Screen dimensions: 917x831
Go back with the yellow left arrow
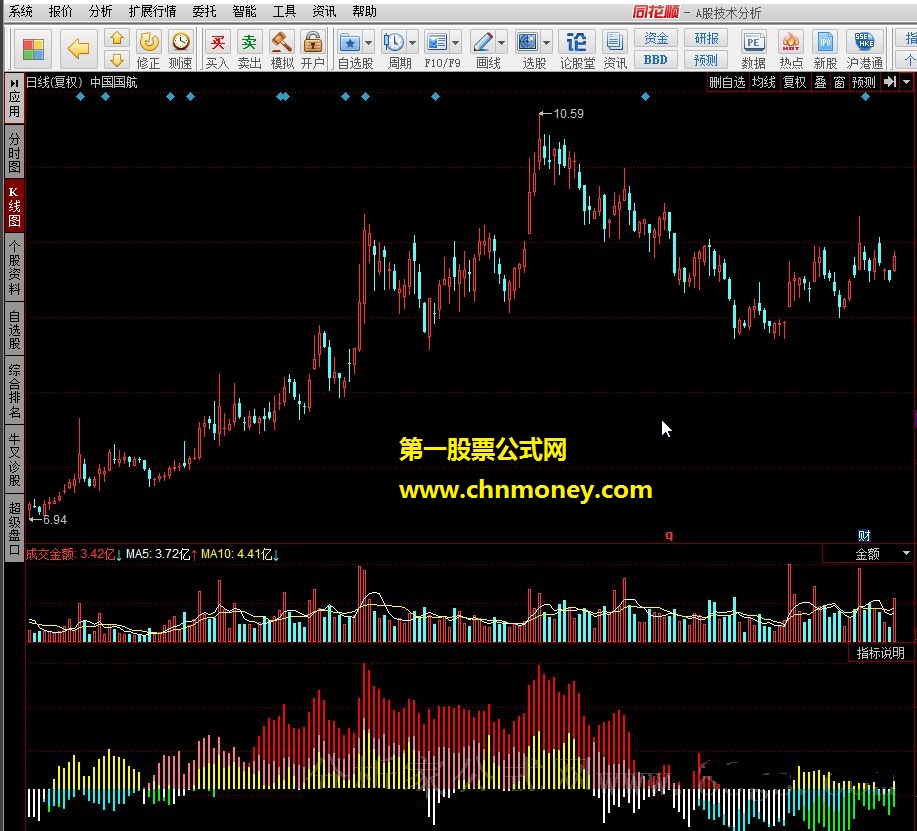pos(78,49)
